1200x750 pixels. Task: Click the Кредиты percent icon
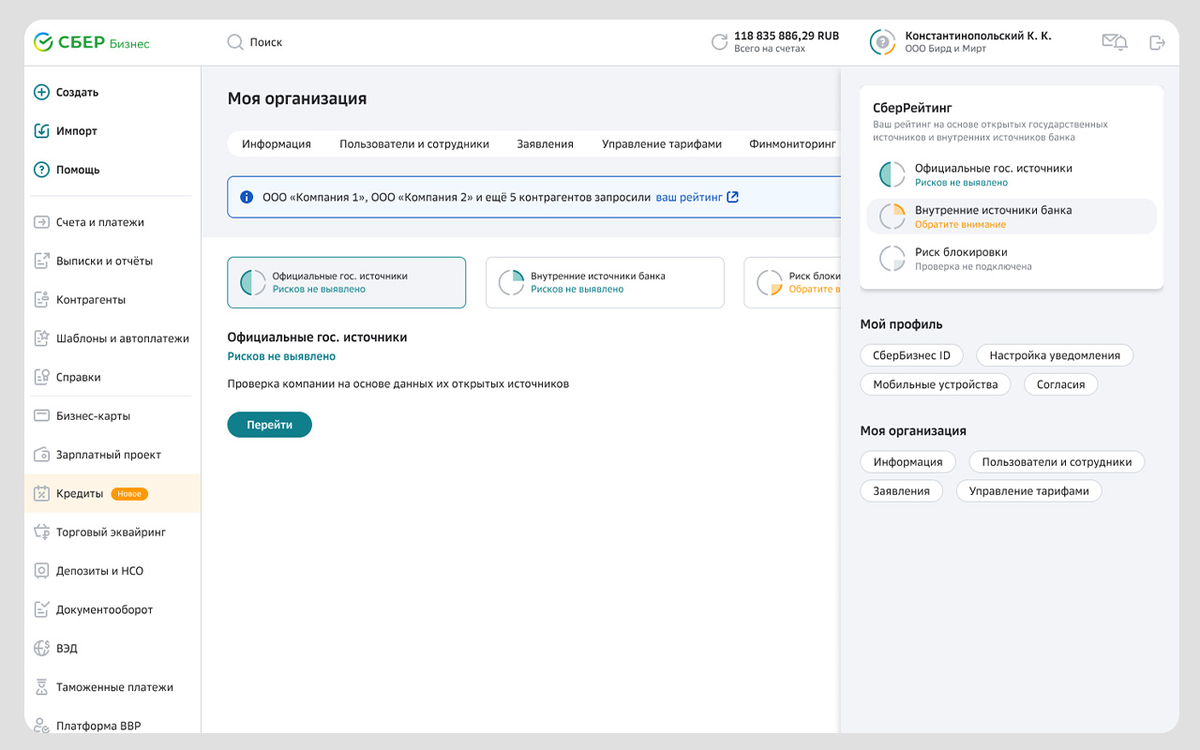[x=41, y=493]
